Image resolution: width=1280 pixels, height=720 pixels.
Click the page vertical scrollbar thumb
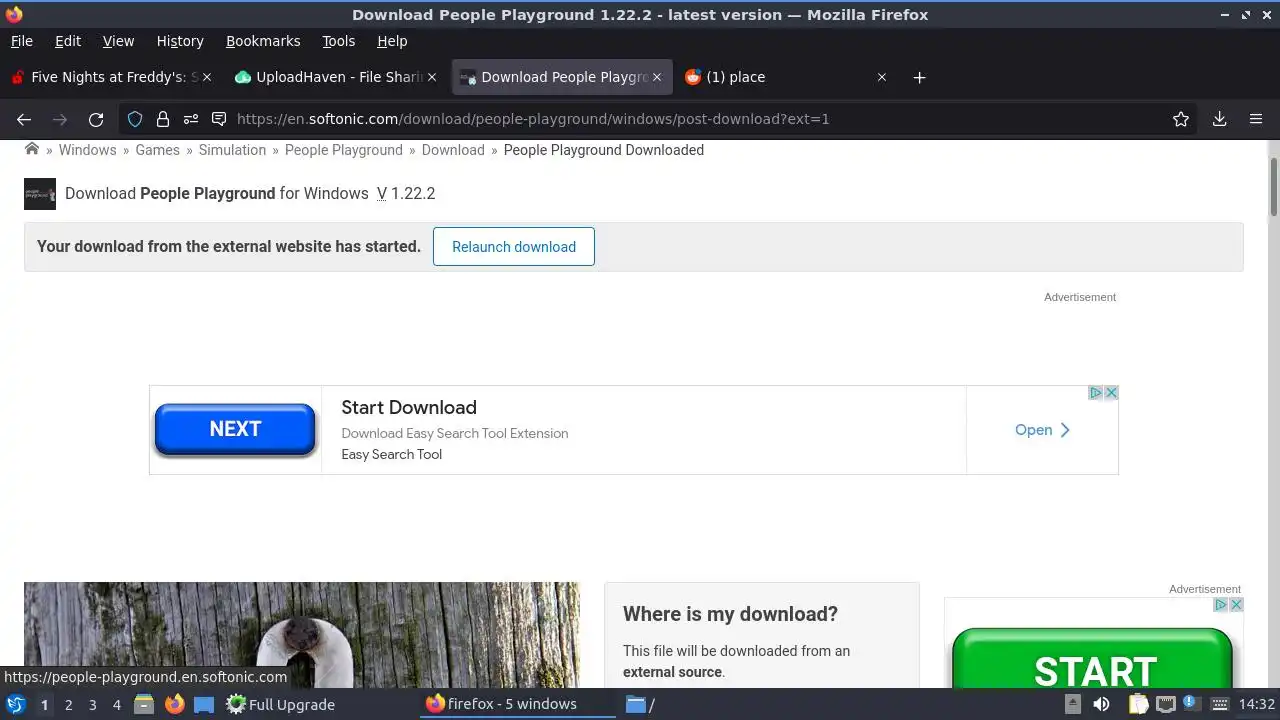[1274, 186]
